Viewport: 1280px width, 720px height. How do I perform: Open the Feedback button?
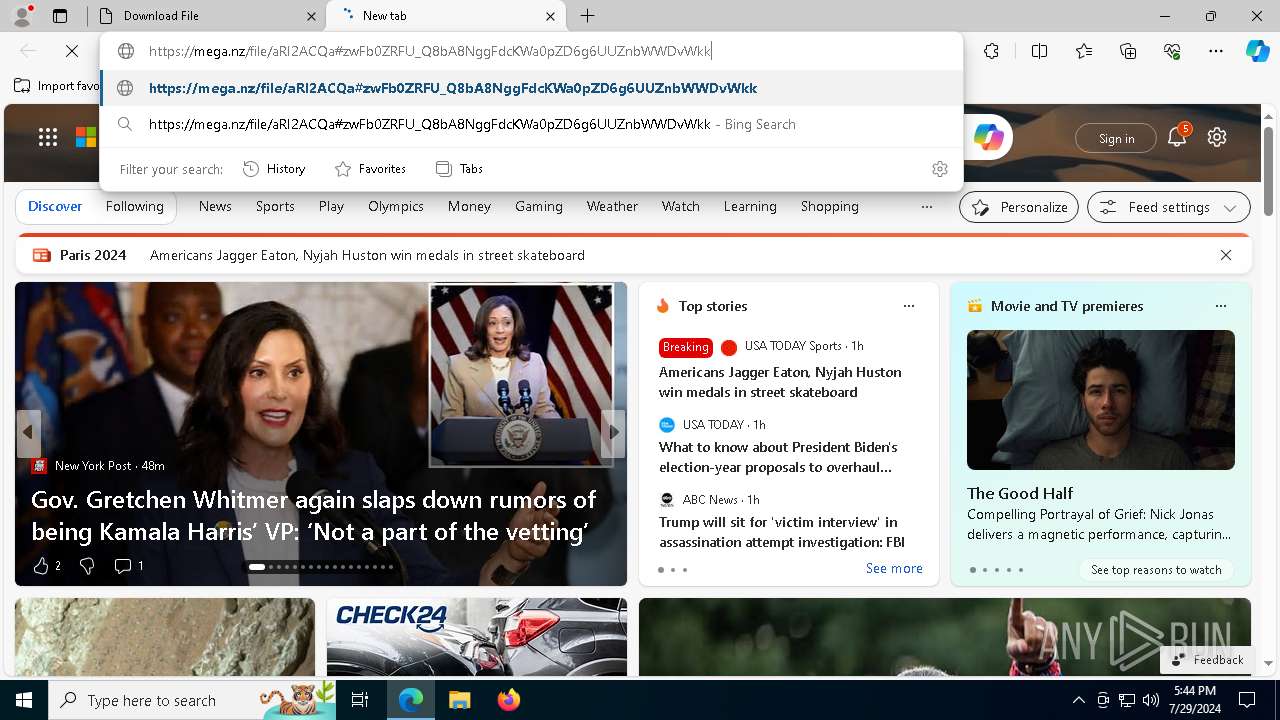(x=1207, y=659)
